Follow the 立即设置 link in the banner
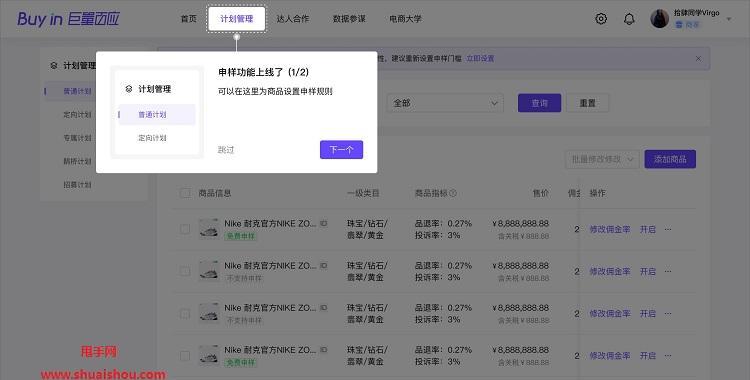The height and width of the screenshot is (380, 750). 480,58
